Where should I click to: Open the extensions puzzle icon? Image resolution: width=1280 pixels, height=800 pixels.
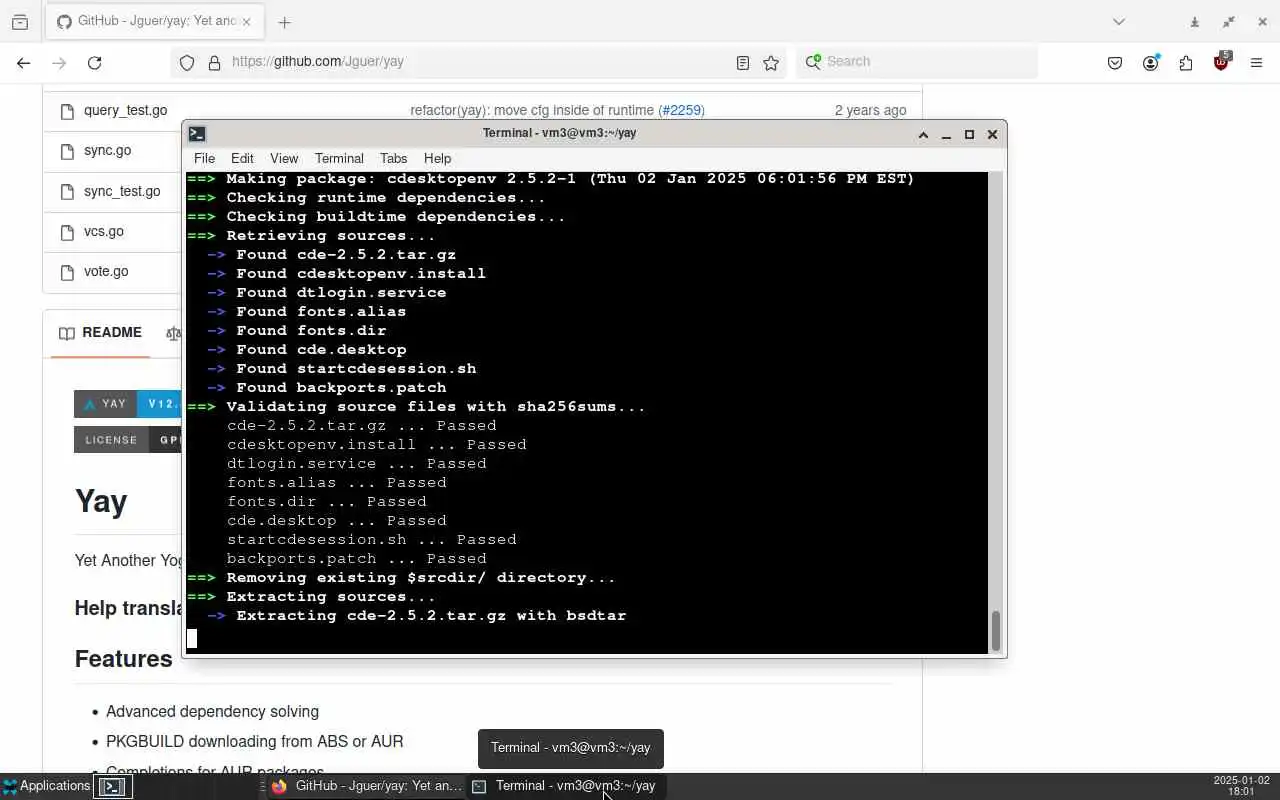(x=1186, y=63)
